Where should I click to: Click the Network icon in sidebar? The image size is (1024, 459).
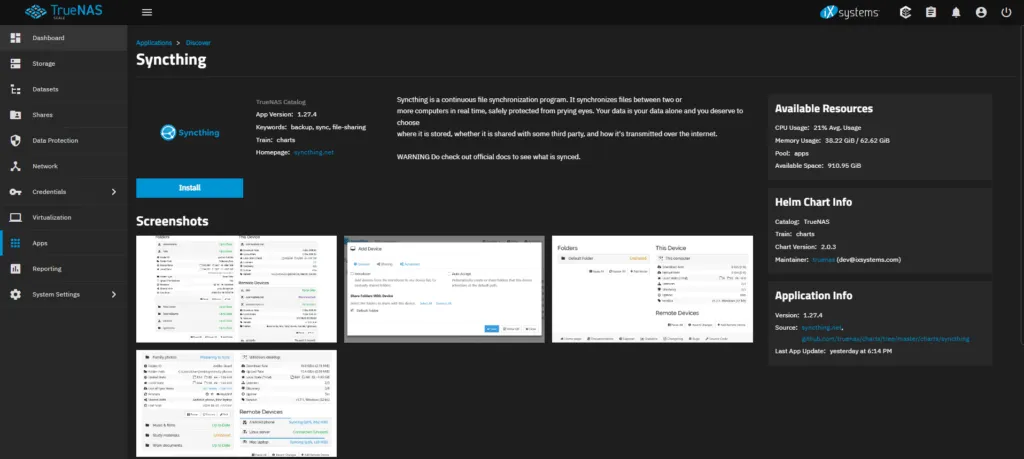[16, 166]
